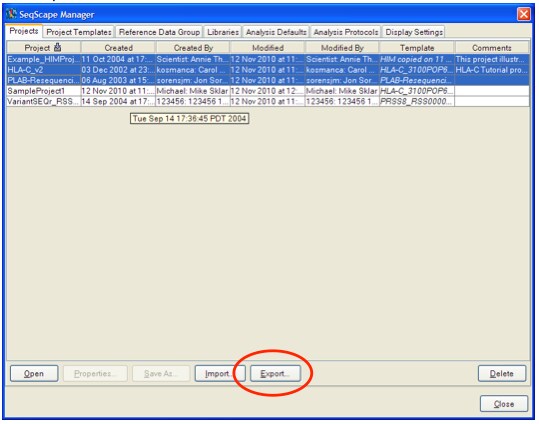Click 'sorensjm: Jon Sor...' in Created By column
The width and height of the screenshot is (539, 424).
(x=192, y=80)
